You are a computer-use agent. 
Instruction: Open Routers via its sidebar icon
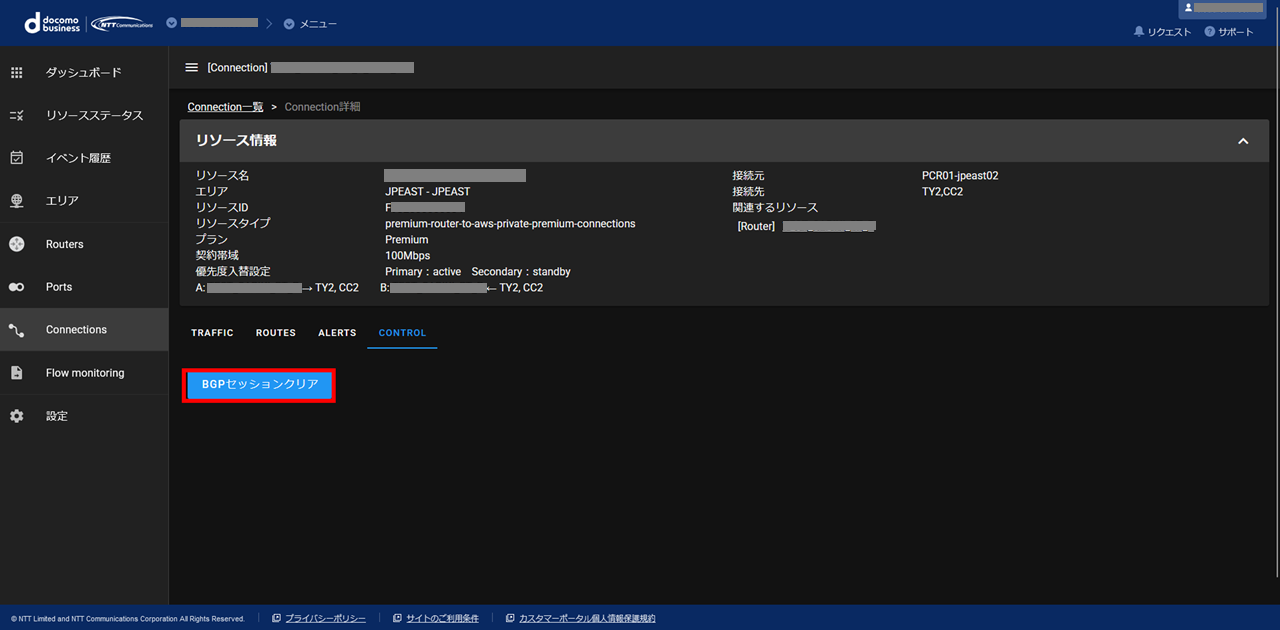(x=16, y=244)
